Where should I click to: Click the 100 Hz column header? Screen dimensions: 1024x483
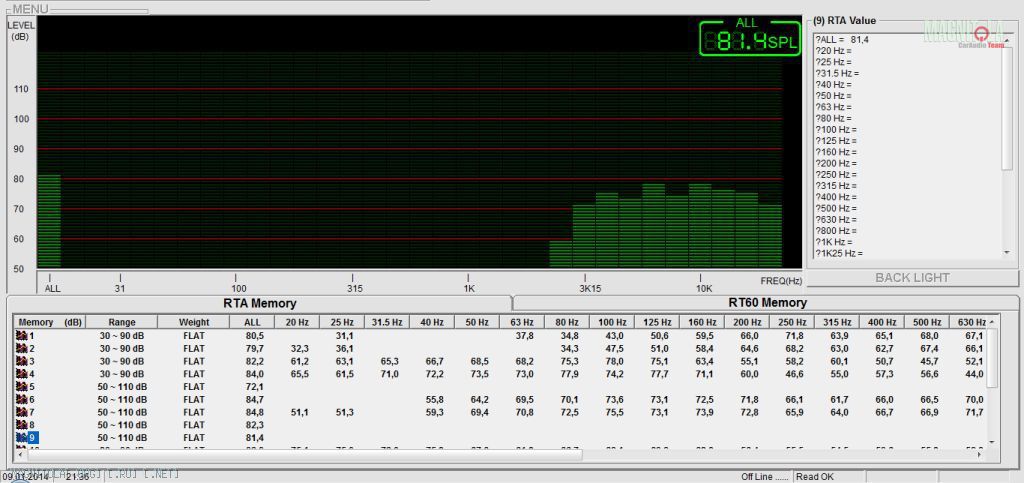coord(612,322)
